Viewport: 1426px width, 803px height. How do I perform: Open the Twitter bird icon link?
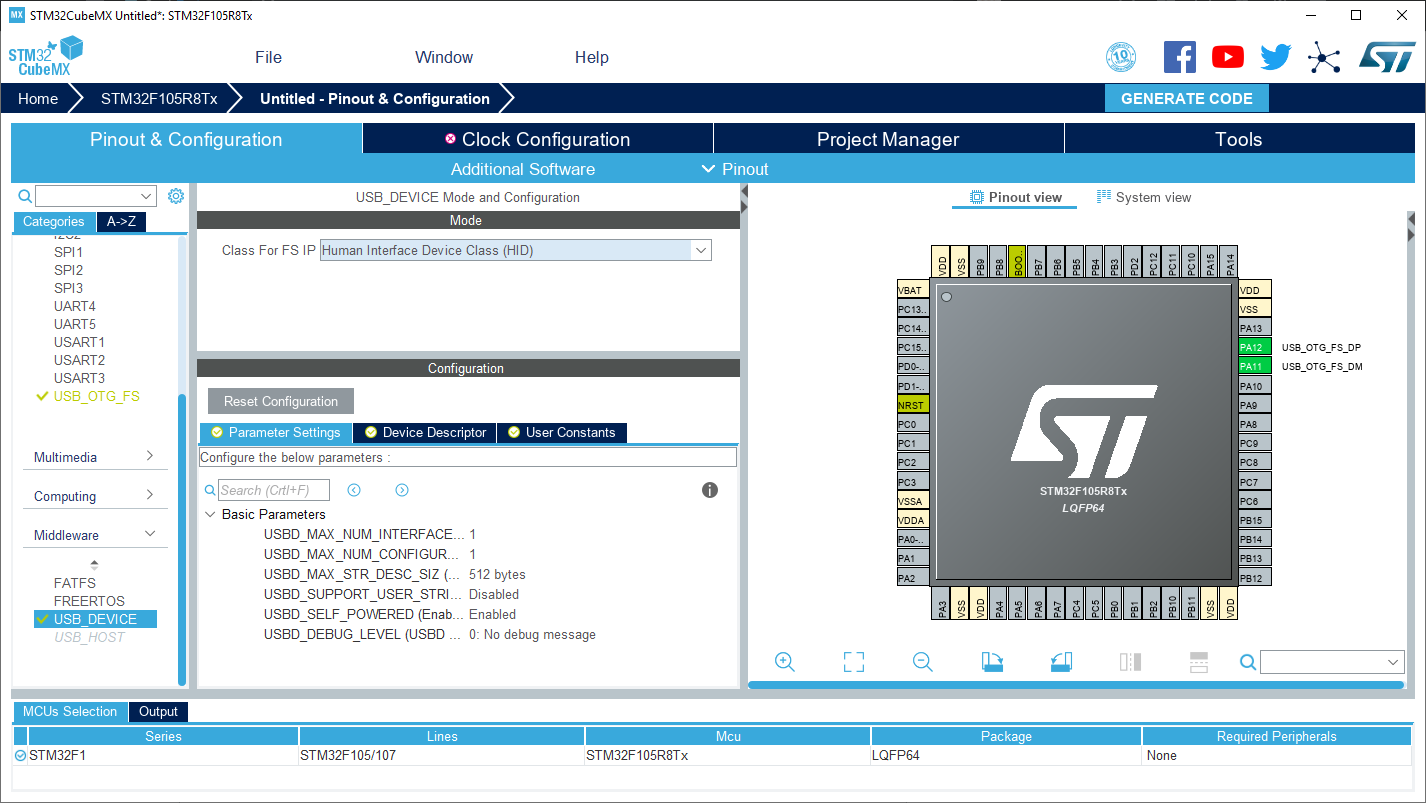1276,57
